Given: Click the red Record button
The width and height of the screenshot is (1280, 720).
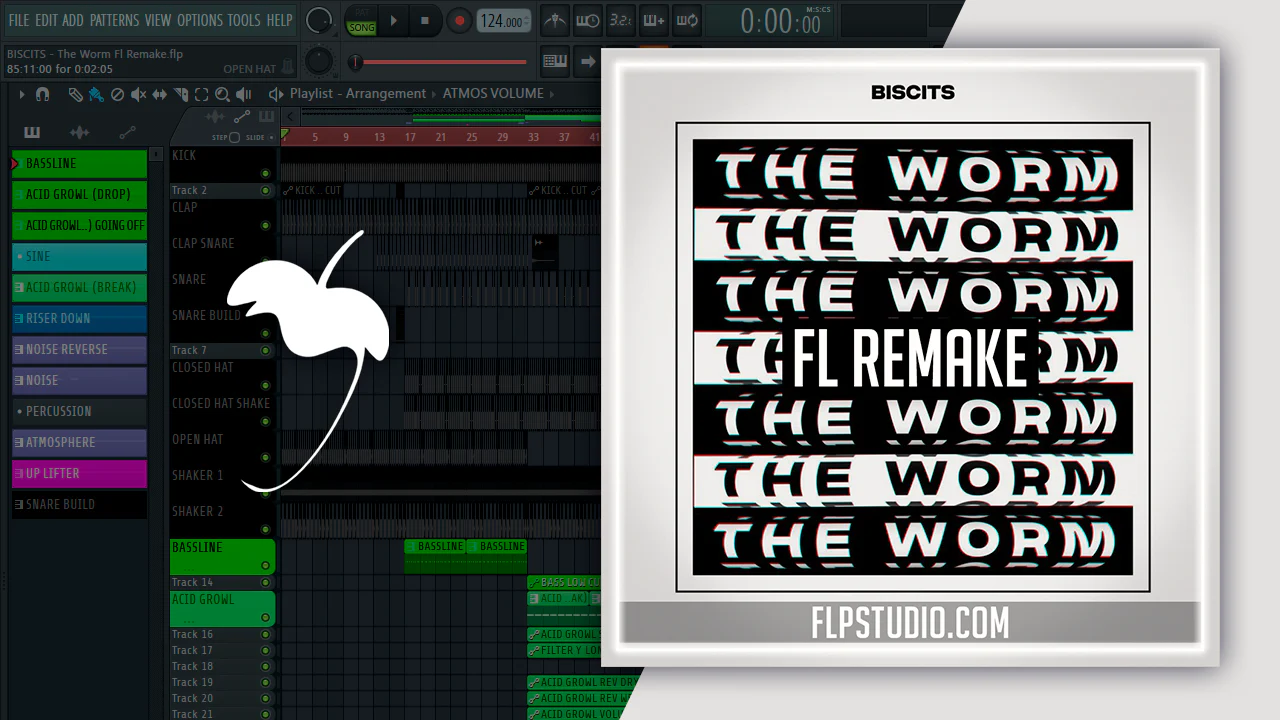Looking at the screenshot, I should [x=459, y=20].
